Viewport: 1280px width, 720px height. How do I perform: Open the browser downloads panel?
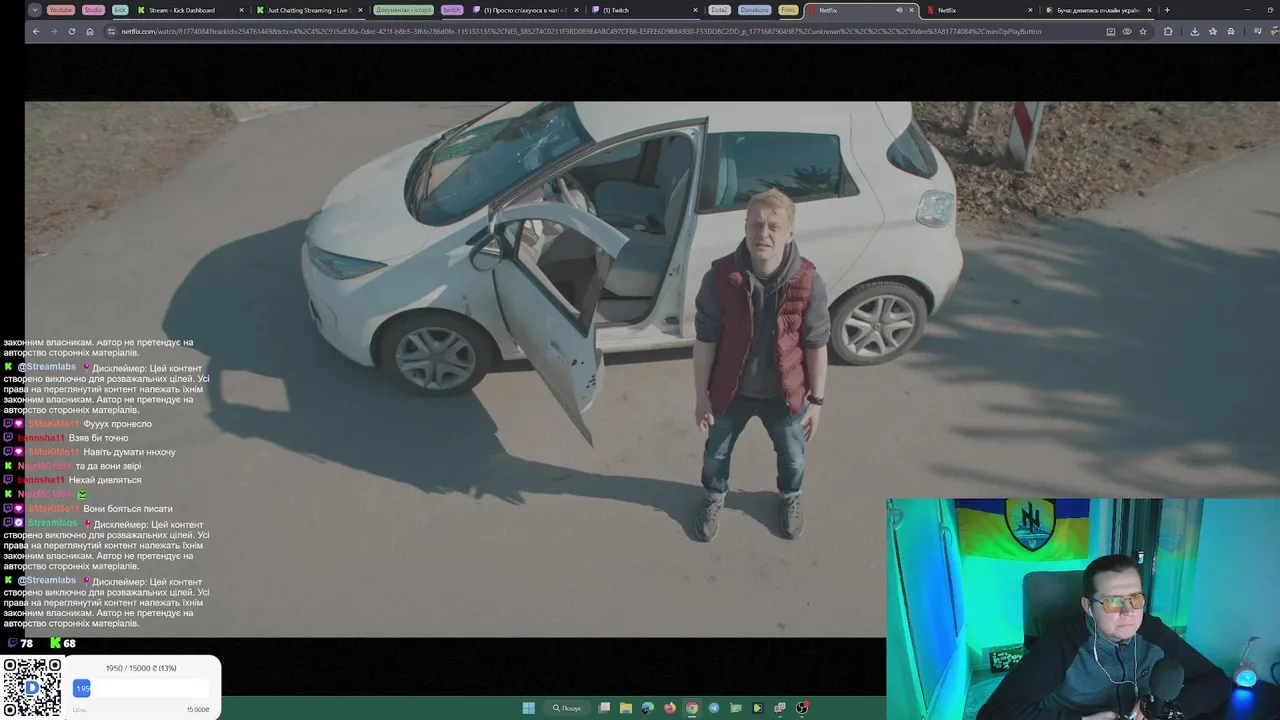(1195, 31)
